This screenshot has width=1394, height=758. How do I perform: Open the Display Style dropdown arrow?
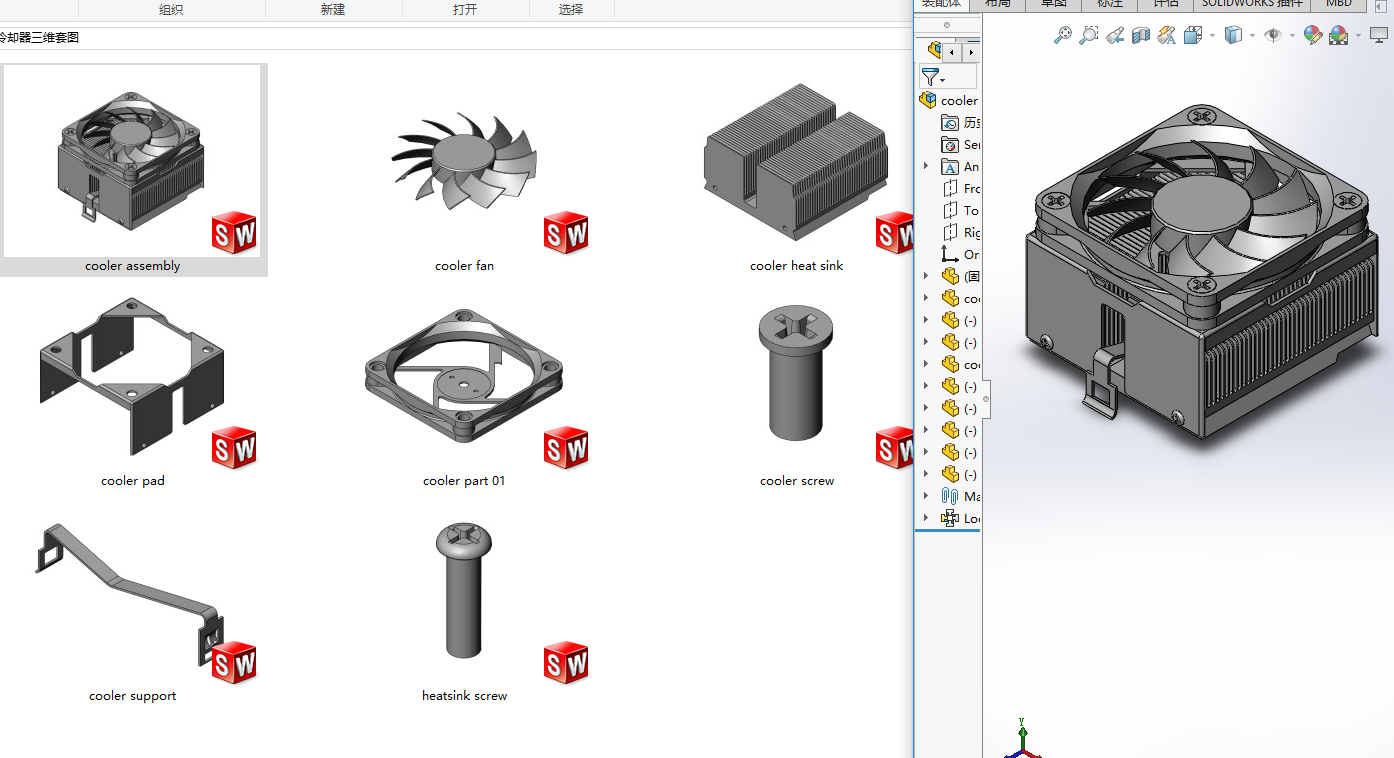point(1252,36)
